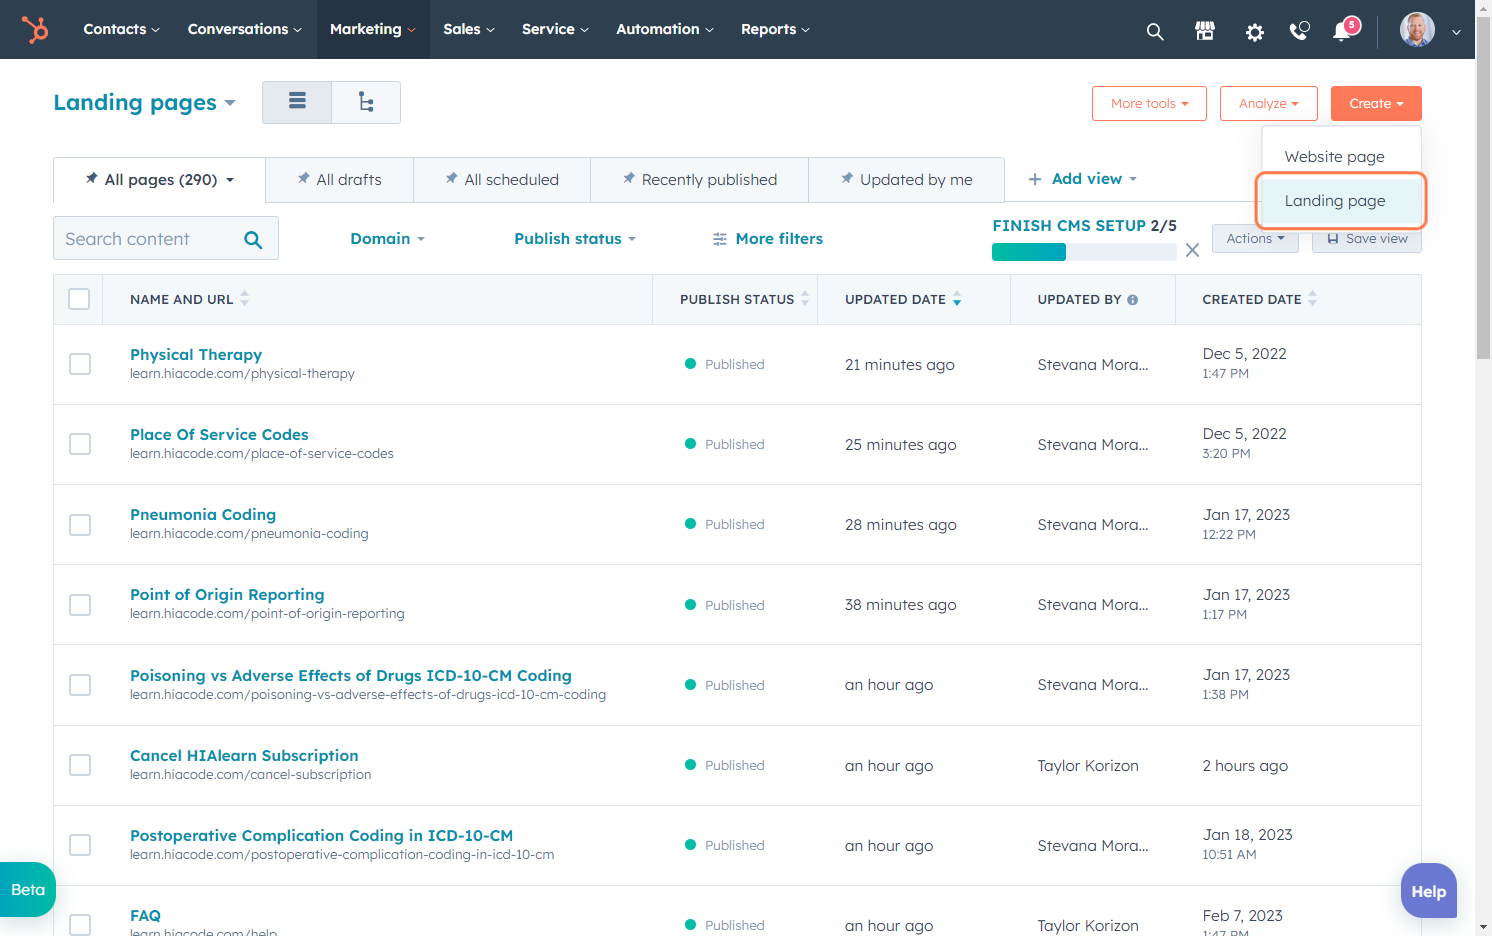Dismiss the Finish CMS Setup banner
This screenshot has height=936, width=1492.
(1192, 250)
